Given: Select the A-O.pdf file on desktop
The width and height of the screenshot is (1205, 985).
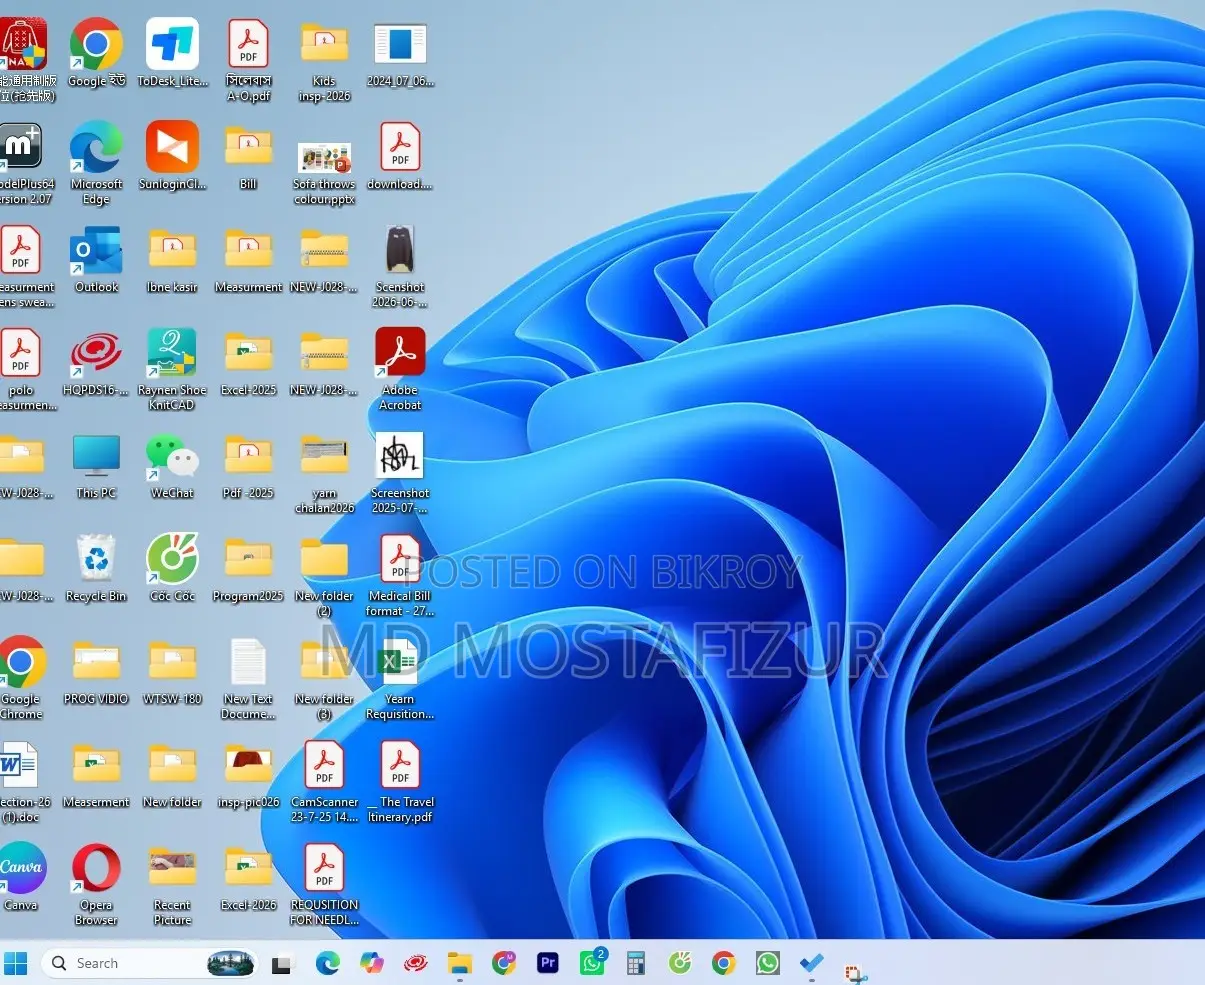Looking at the screenshot, I should coord(248,60).
